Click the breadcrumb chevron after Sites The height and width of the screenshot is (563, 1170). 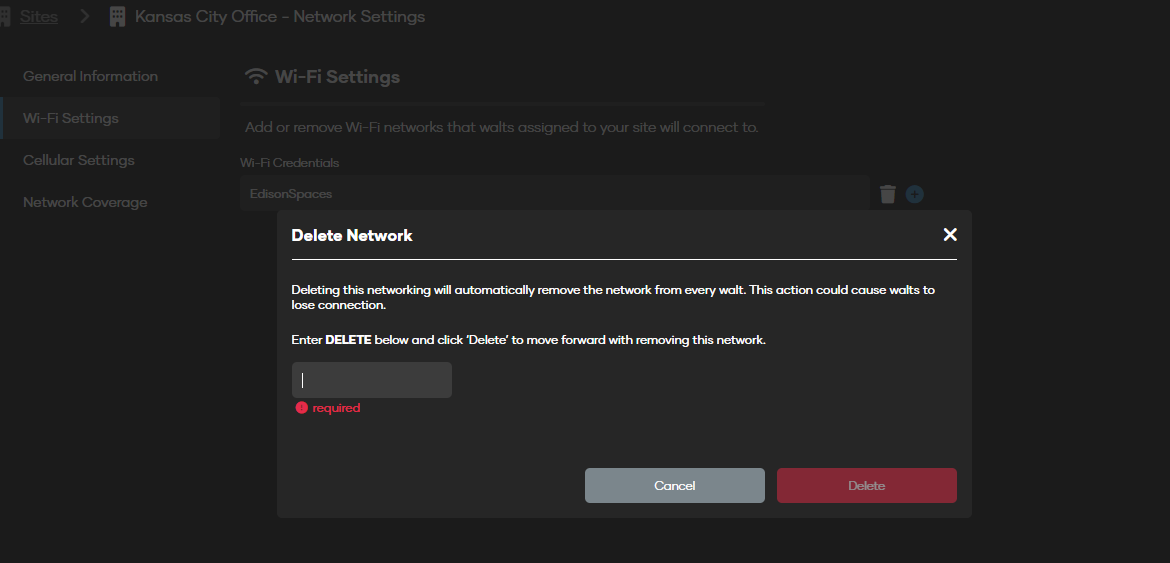tap(84, 16)
